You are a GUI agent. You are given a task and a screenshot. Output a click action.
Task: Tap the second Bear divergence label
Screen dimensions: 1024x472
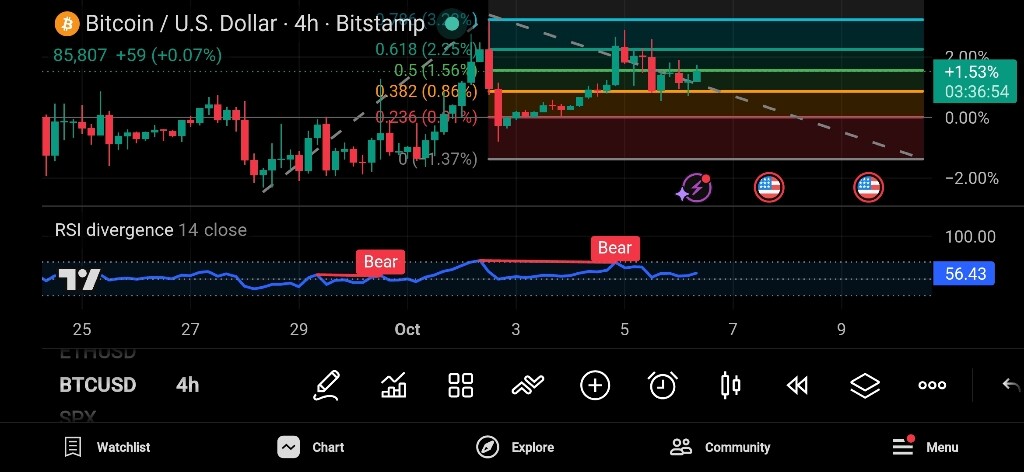(615, 247)
